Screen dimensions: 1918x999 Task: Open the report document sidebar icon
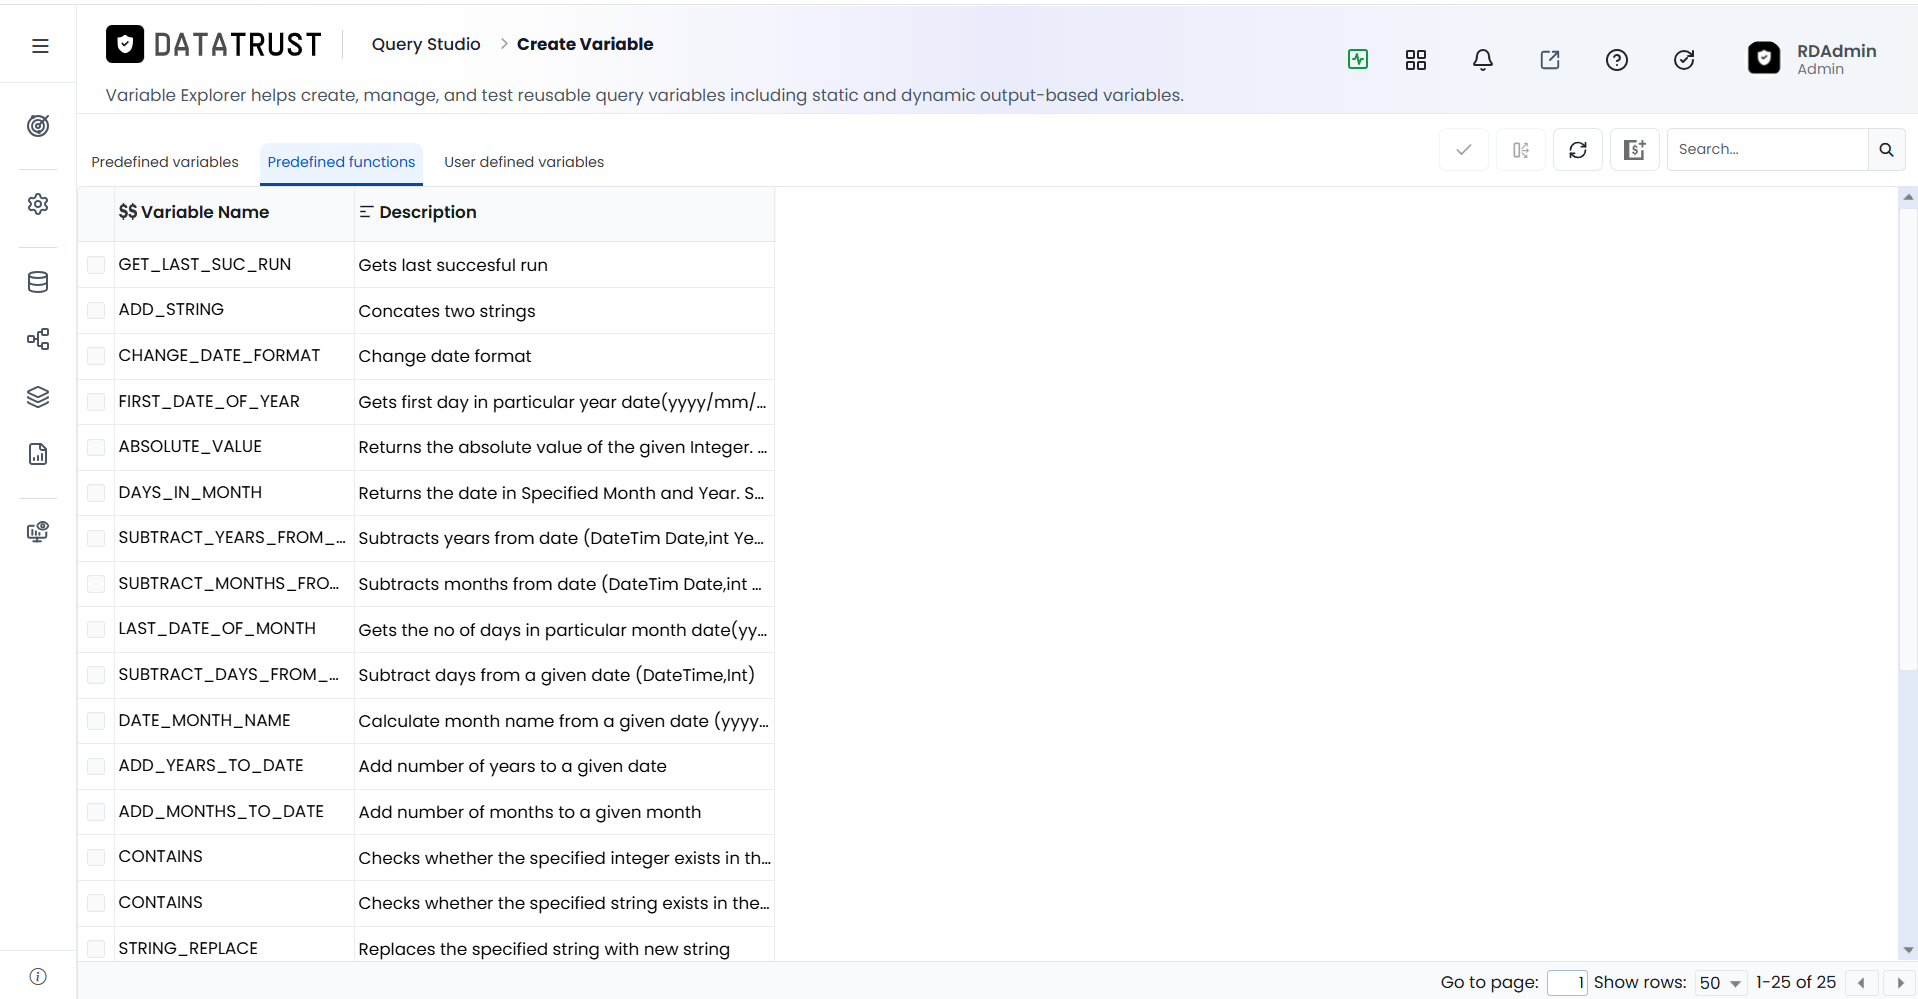[x=38, y=454]
